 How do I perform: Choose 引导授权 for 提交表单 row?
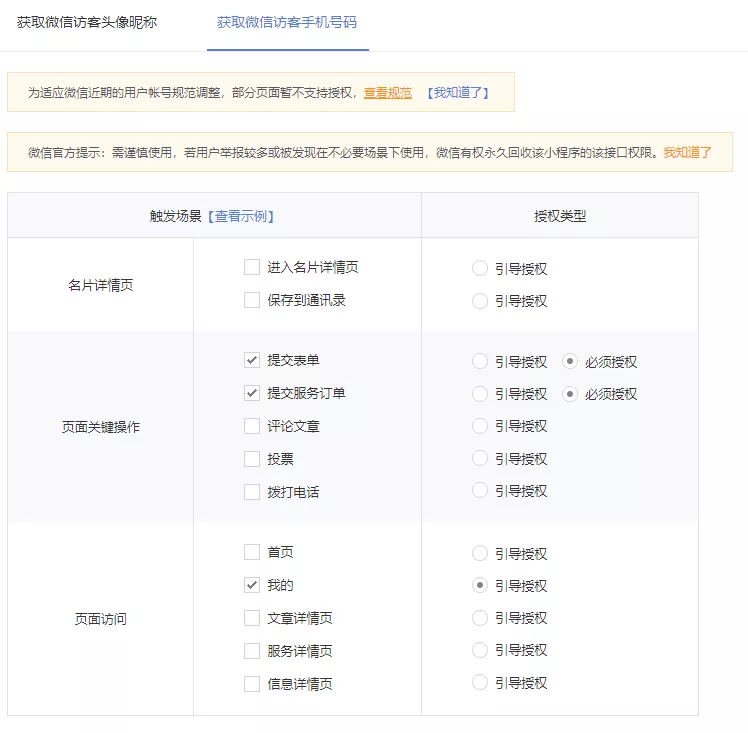[x=479, y=361]
